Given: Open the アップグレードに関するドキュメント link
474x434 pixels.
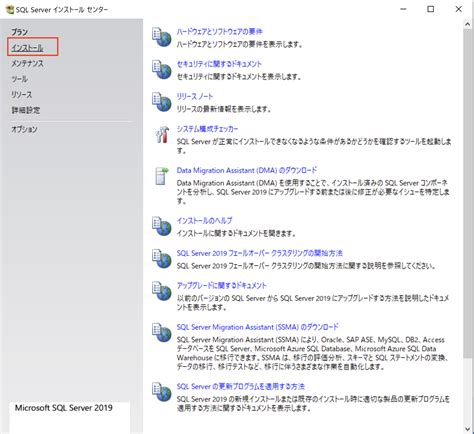Looking at the screenshot, I should pyautogui.click(x=222, y=286).
